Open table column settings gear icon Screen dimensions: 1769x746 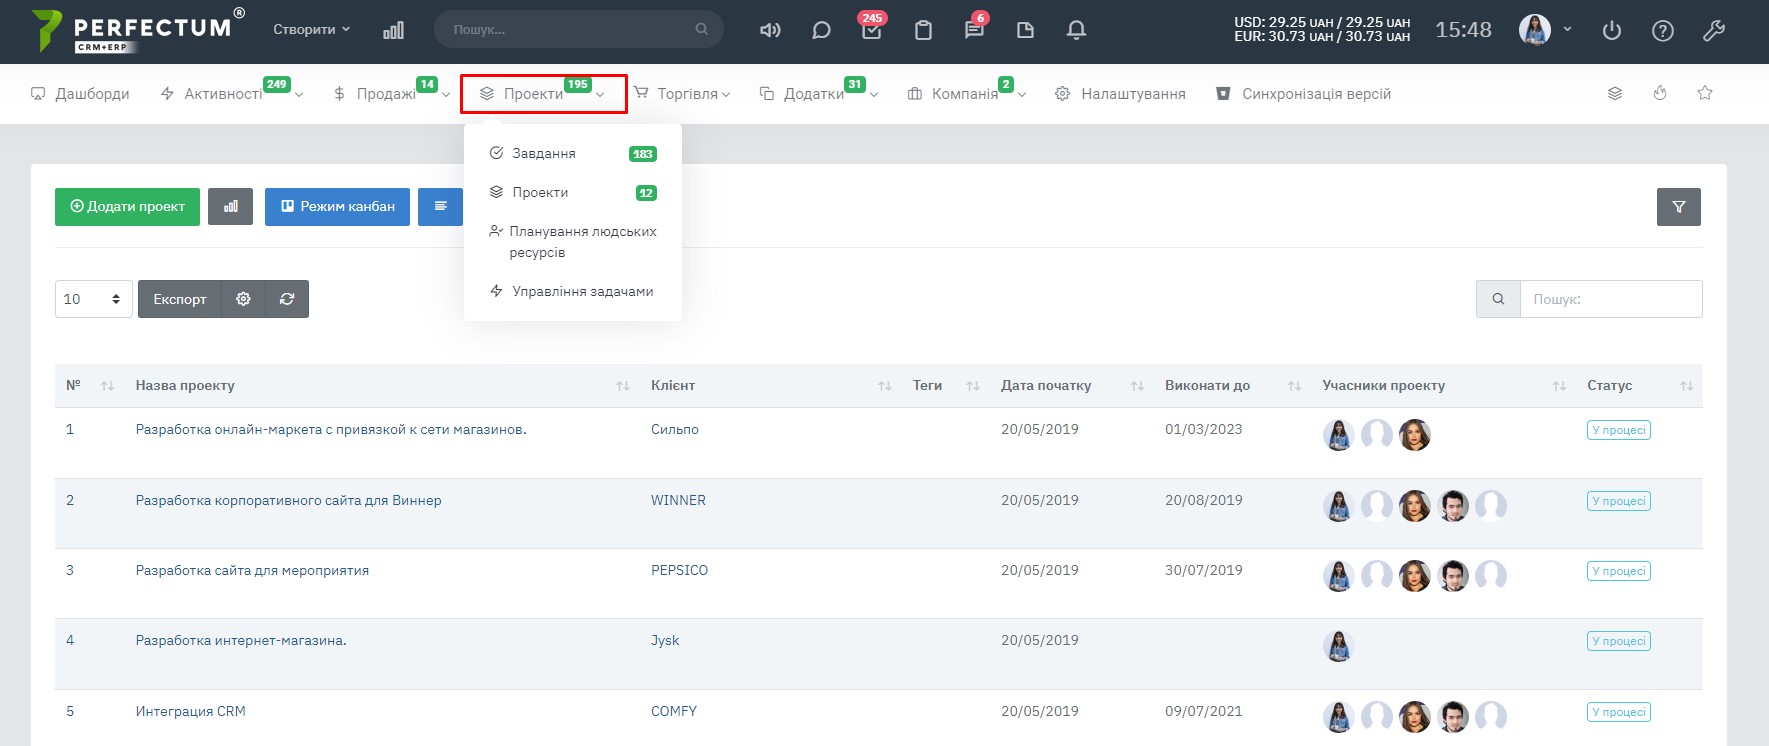tap(243, 299)
